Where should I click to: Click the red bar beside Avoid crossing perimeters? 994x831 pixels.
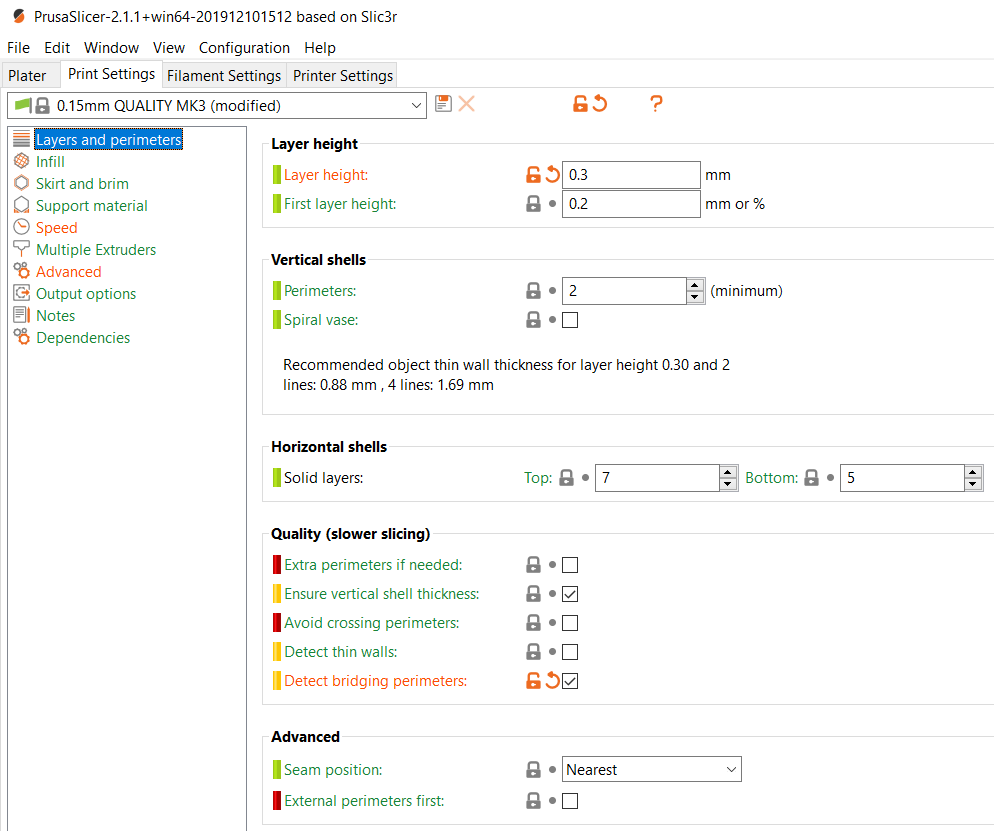[276, 622]
